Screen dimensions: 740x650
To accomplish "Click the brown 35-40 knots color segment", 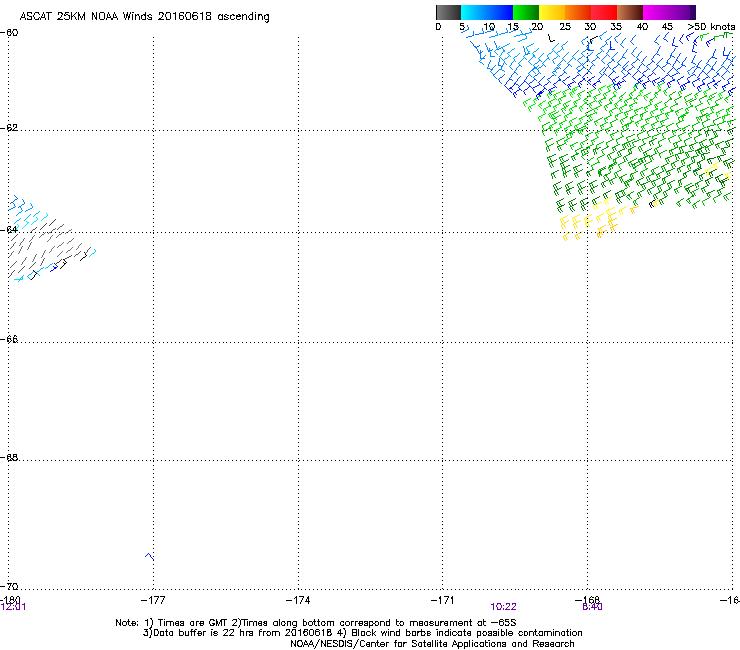I will (630, 12).
